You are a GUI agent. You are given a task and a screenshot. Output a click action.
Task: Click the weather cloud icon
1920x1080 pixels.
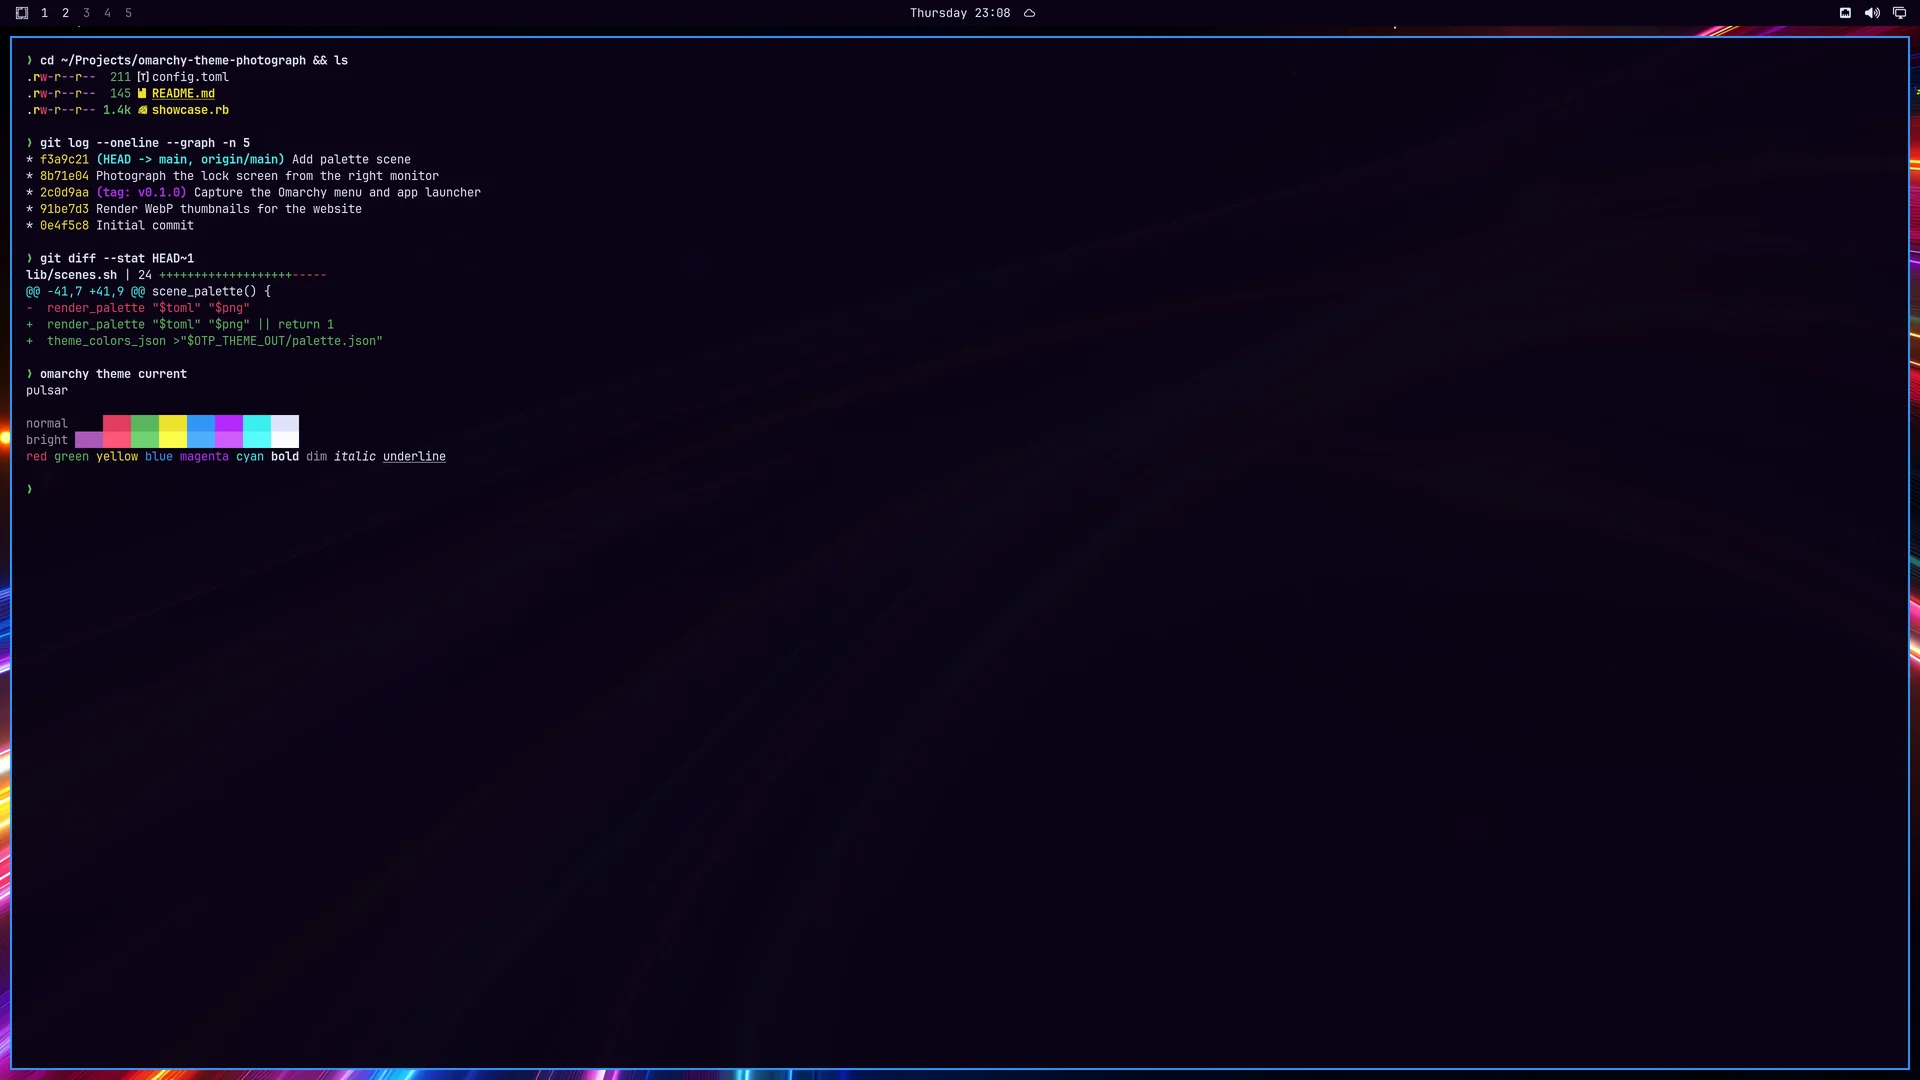coord(1029,13)
